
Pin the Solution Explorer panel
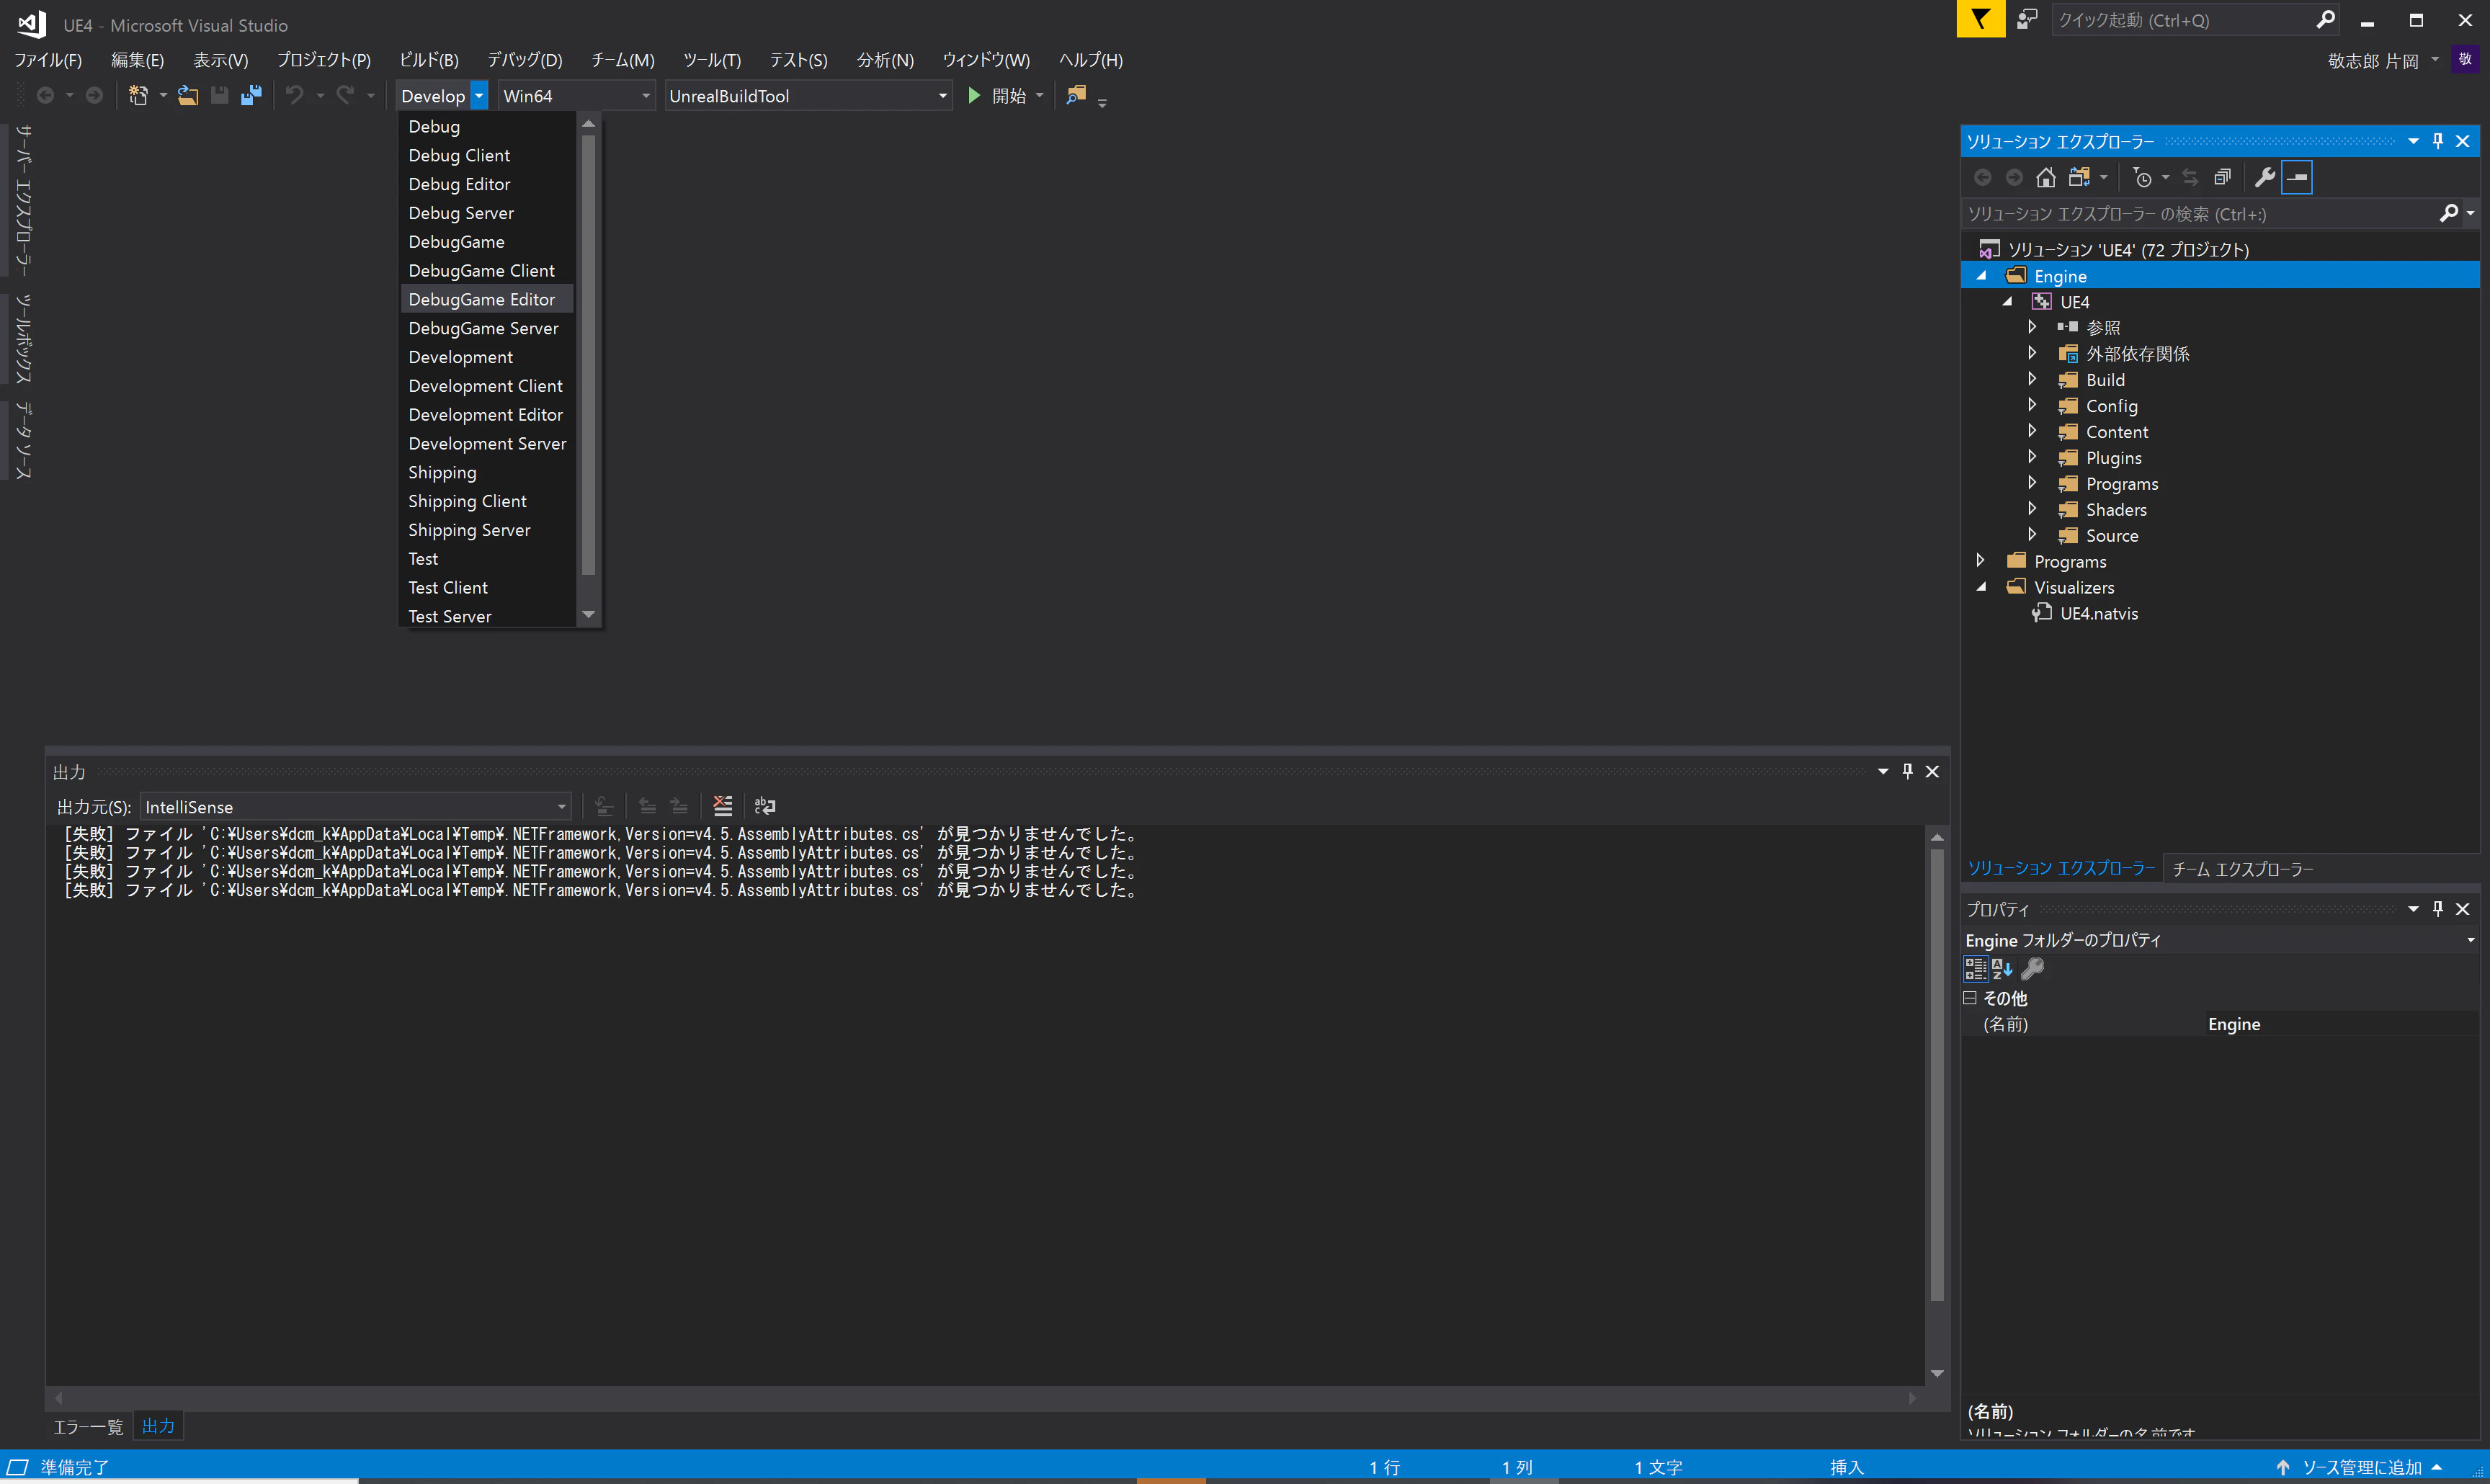click(2438, 141)
